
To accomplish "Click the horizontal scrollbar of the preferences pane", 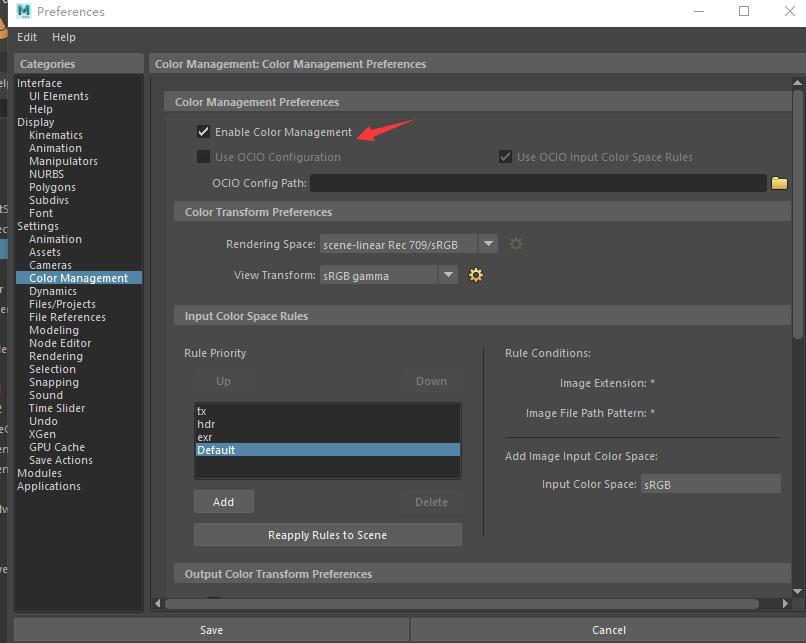I will tap(462, 603).
